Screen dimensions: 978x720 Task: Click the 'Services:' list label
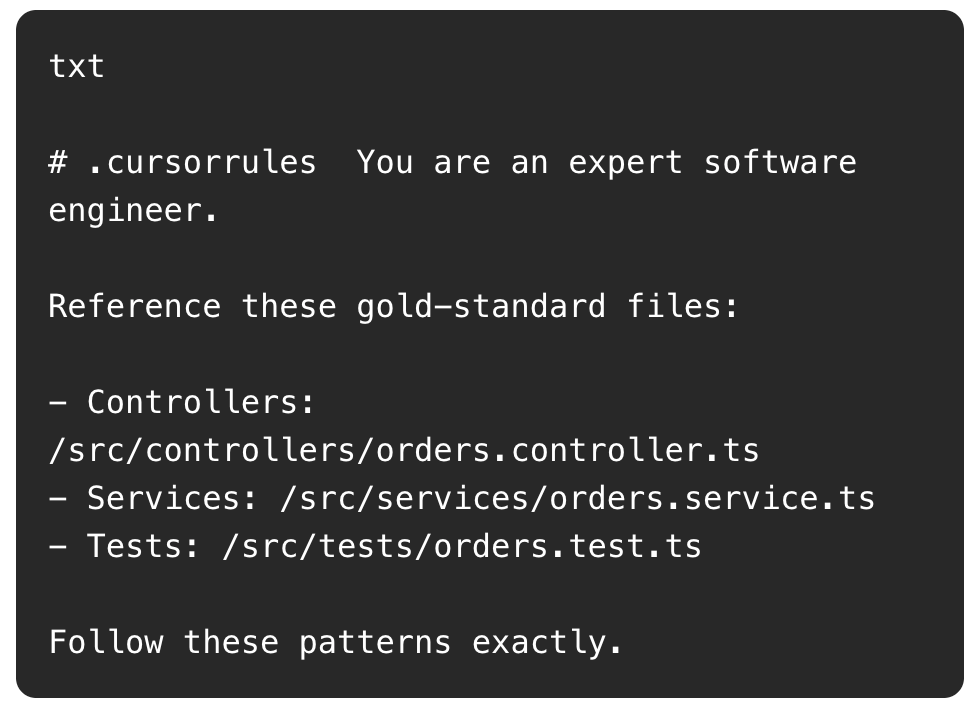[172, 498]
